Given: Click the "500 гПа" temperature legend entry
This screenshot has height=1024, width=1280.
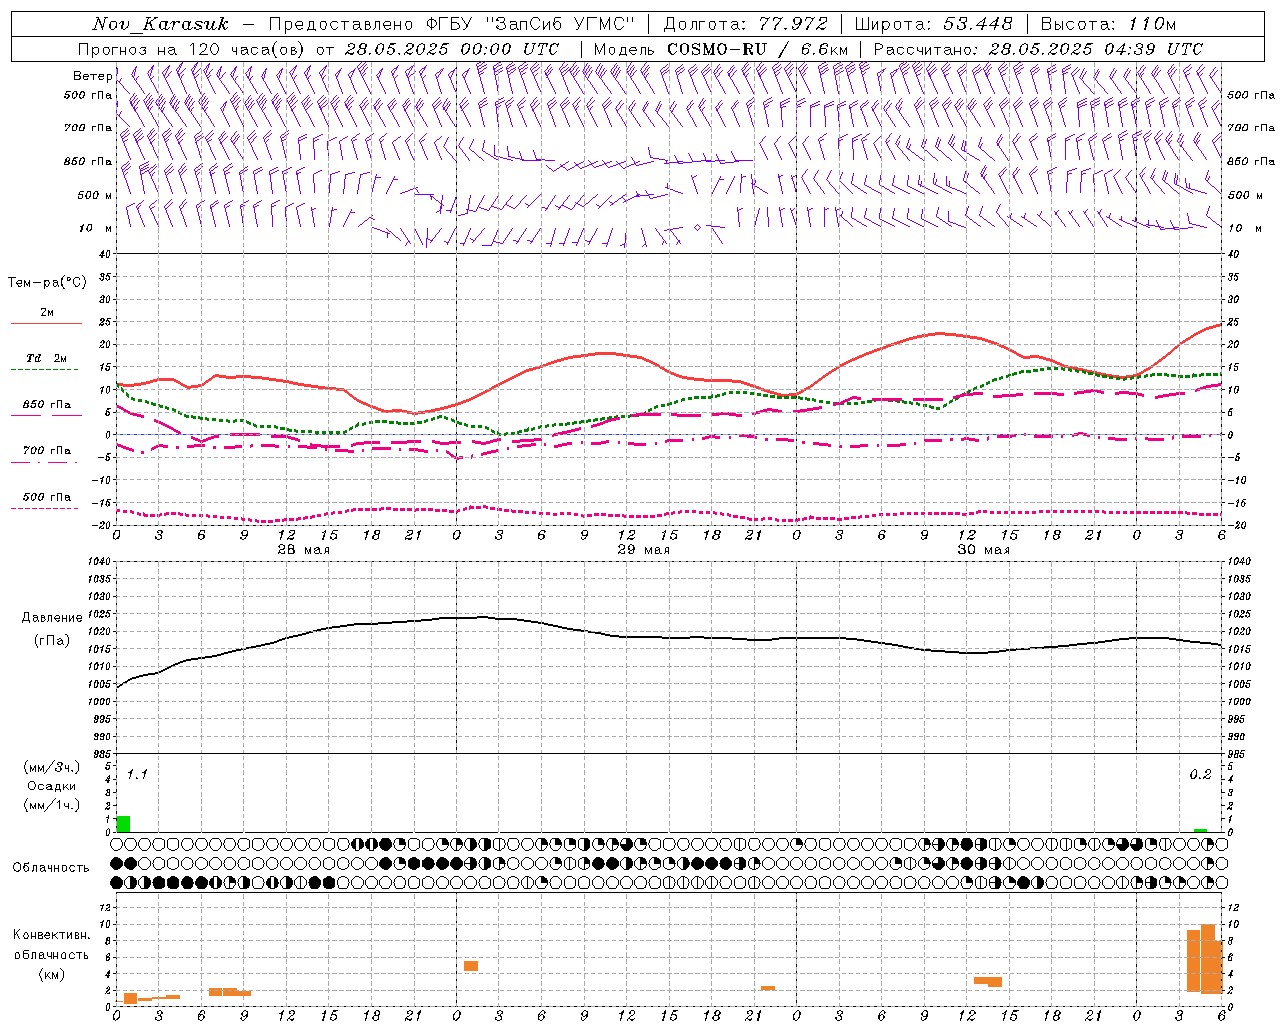Looking at the screenshot, I should 47,497.
